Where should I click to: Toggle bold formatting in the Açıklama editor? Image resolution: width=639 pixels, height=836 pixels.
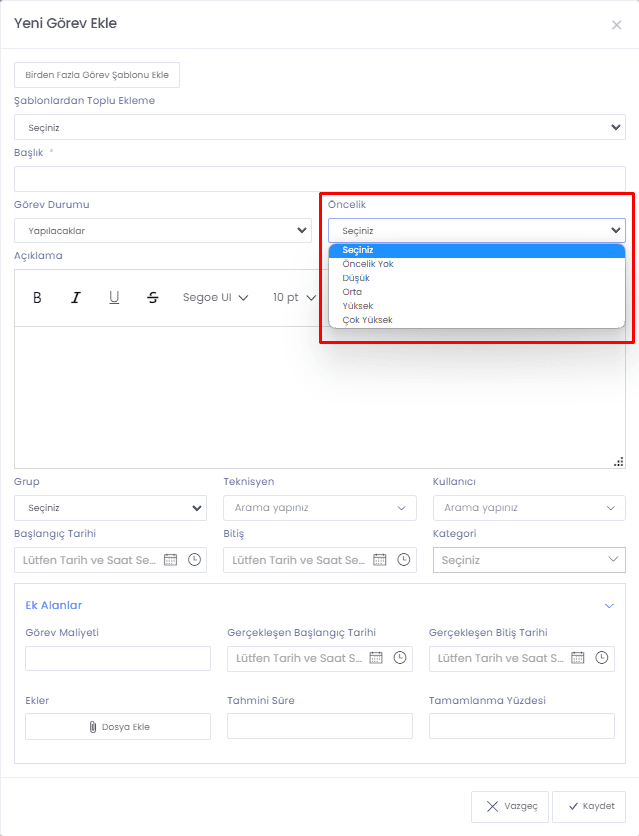pos(37,298)
